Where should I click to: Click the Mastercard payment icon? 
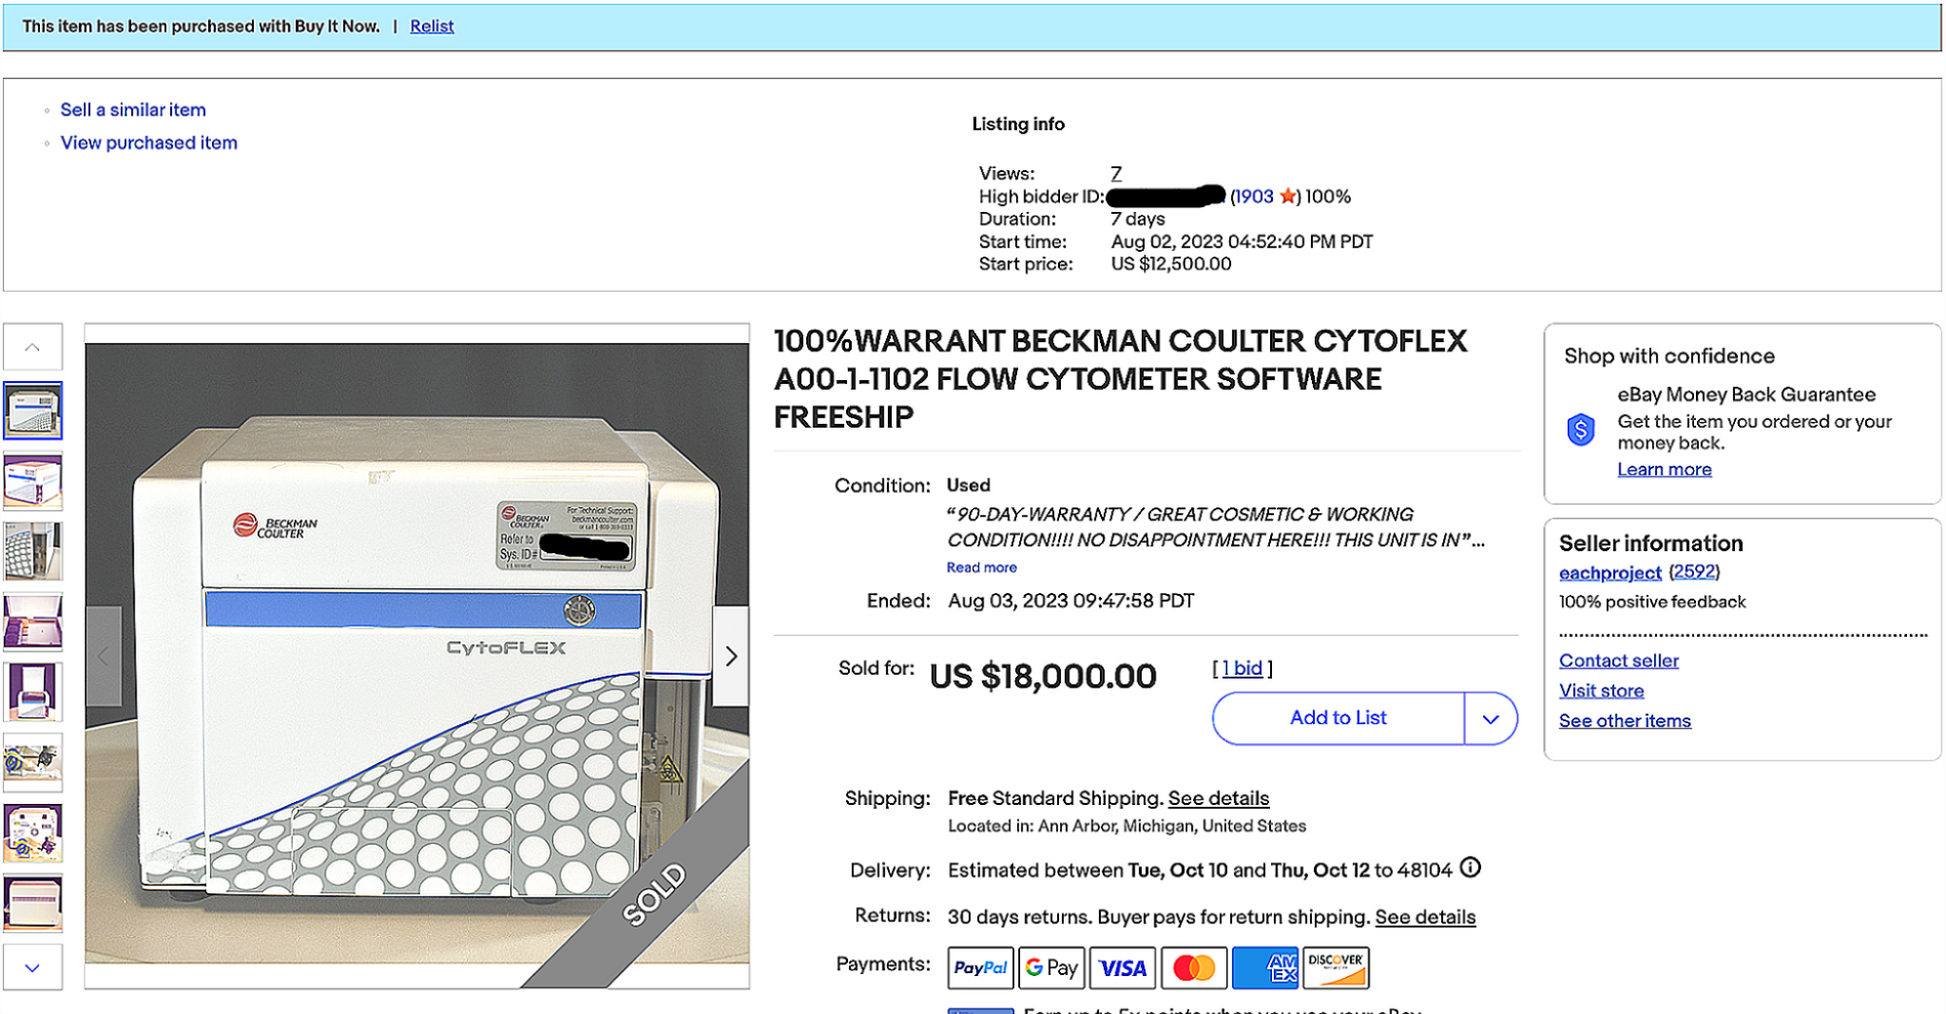tap(1193, 968)
